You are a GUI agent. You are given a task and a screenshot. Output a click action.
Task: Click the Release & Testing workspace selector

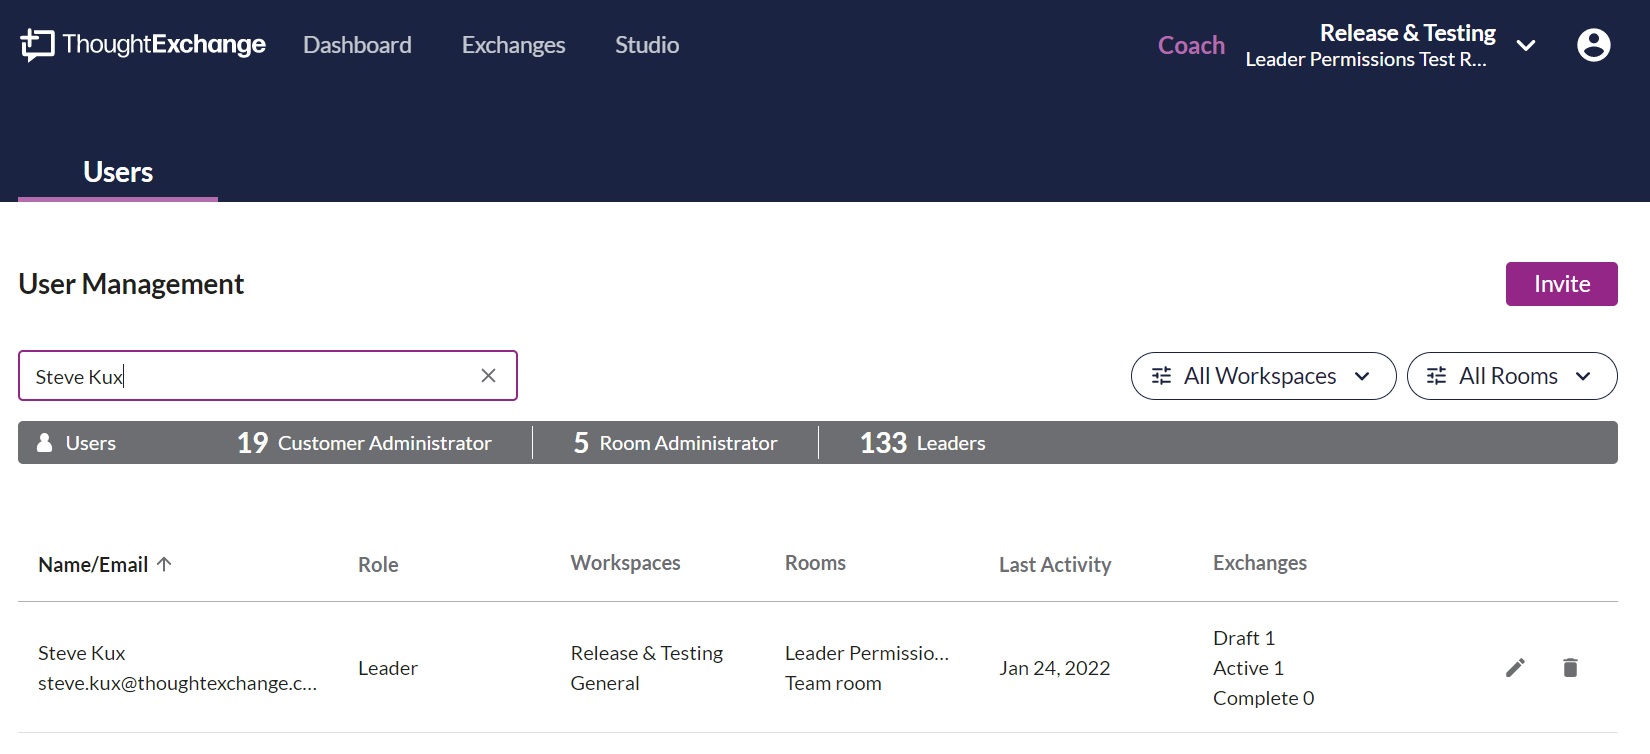(1390, 45)
